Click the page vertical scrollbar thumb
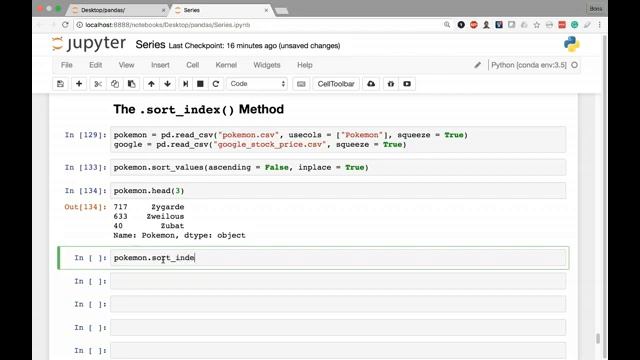This screenshot has width=640, height=360. click(x=598, y=338)
